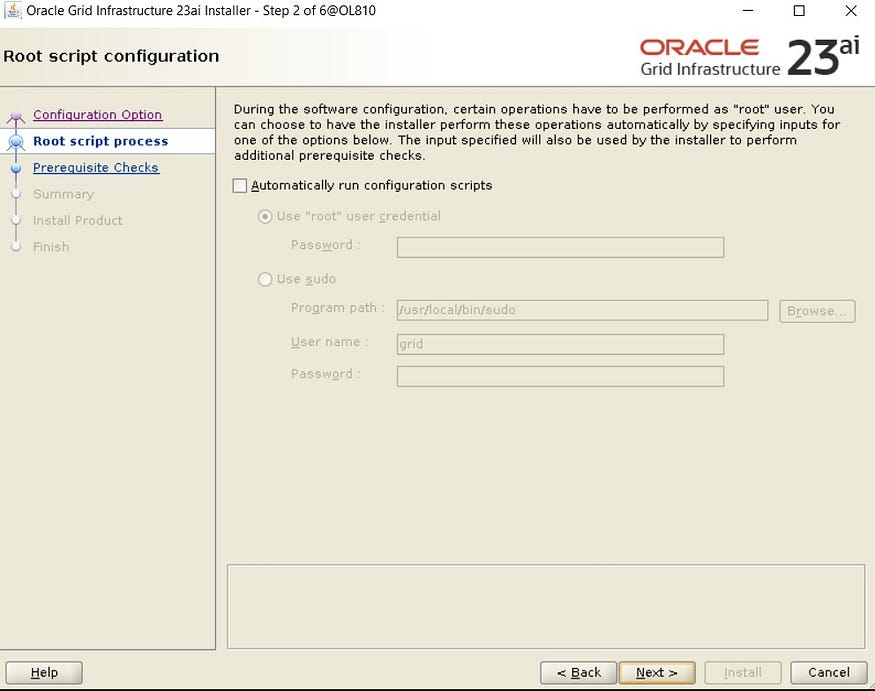Click the sudo User name field
The image size is (875, 691).
[560, 344]
